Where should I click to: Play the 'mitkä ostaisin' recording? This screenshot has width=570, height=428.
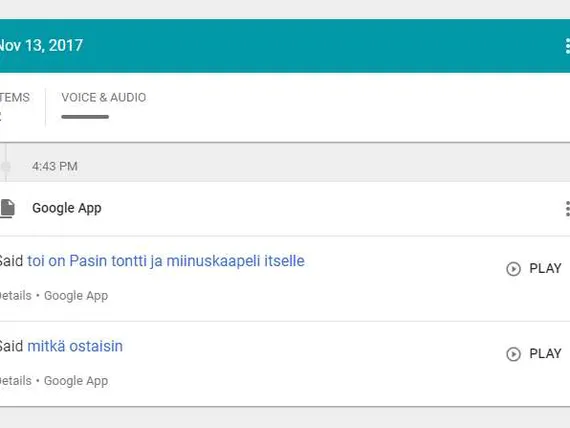[534, 354]
